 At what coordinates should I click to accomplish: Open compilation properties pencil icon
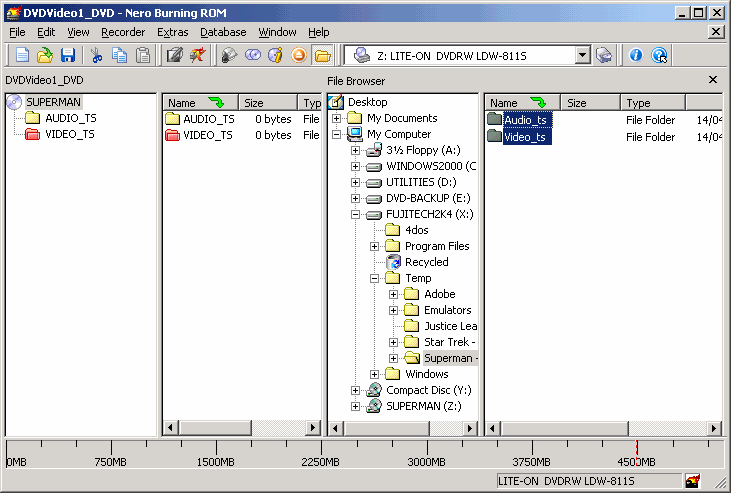(175, 55)
